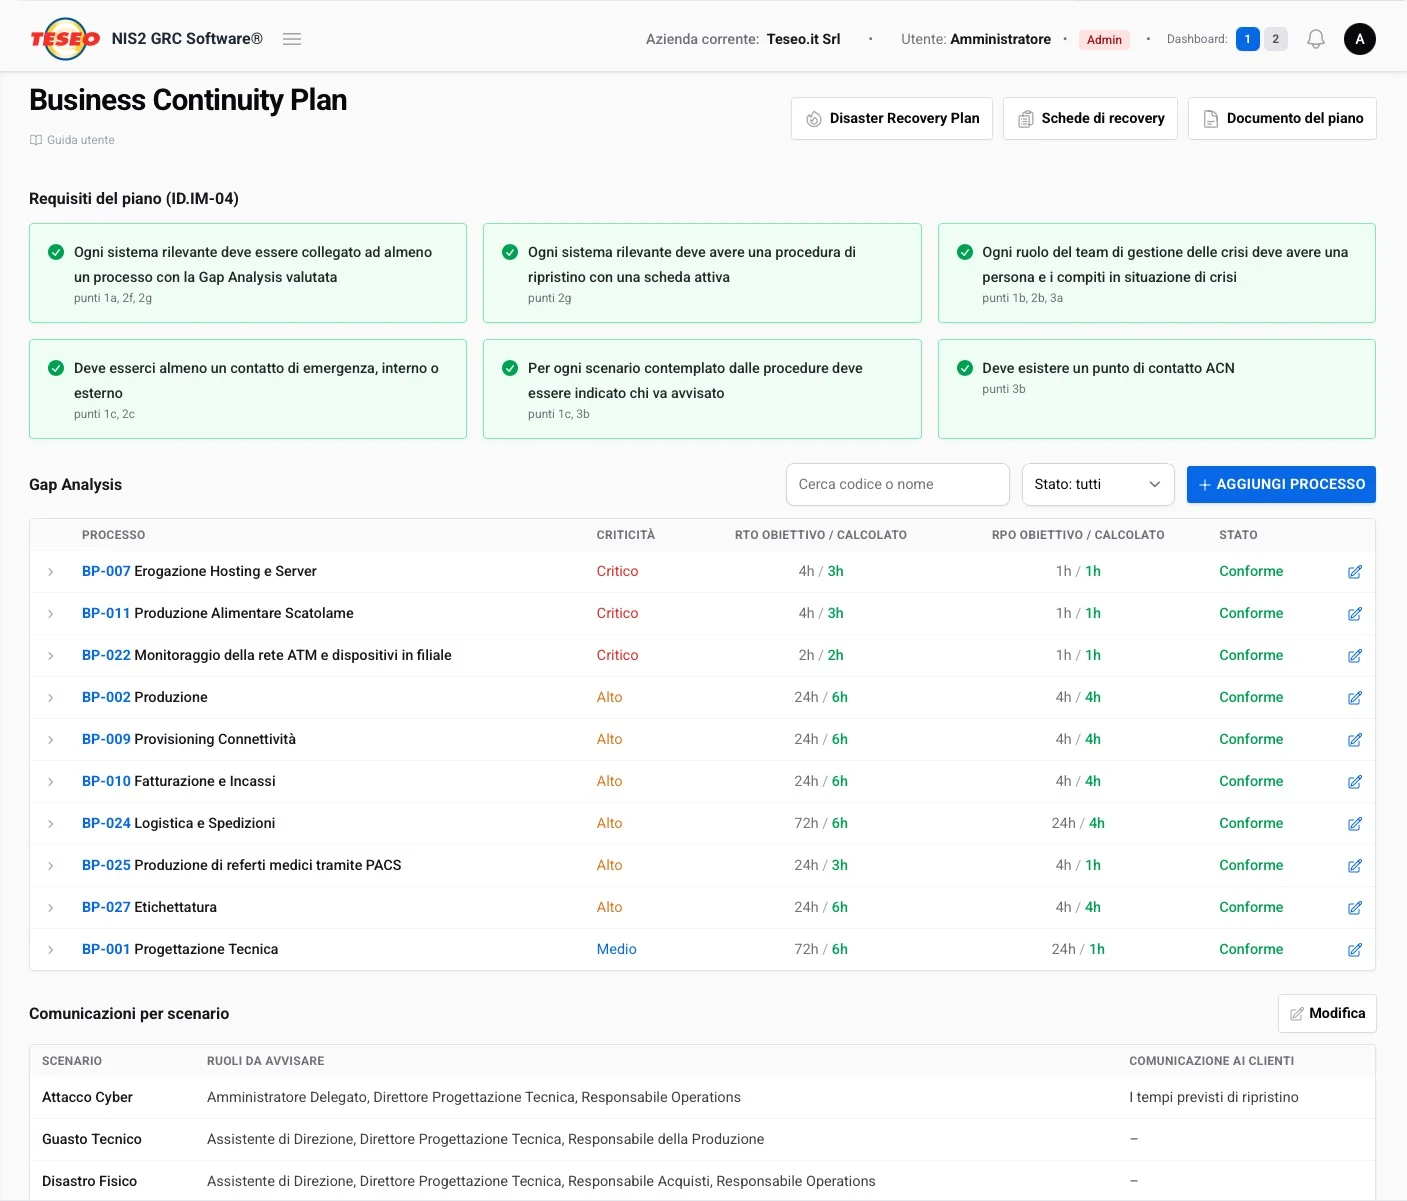
Task: Click AGGIUNGI PROCESSO button
Action: [1281, 484]
